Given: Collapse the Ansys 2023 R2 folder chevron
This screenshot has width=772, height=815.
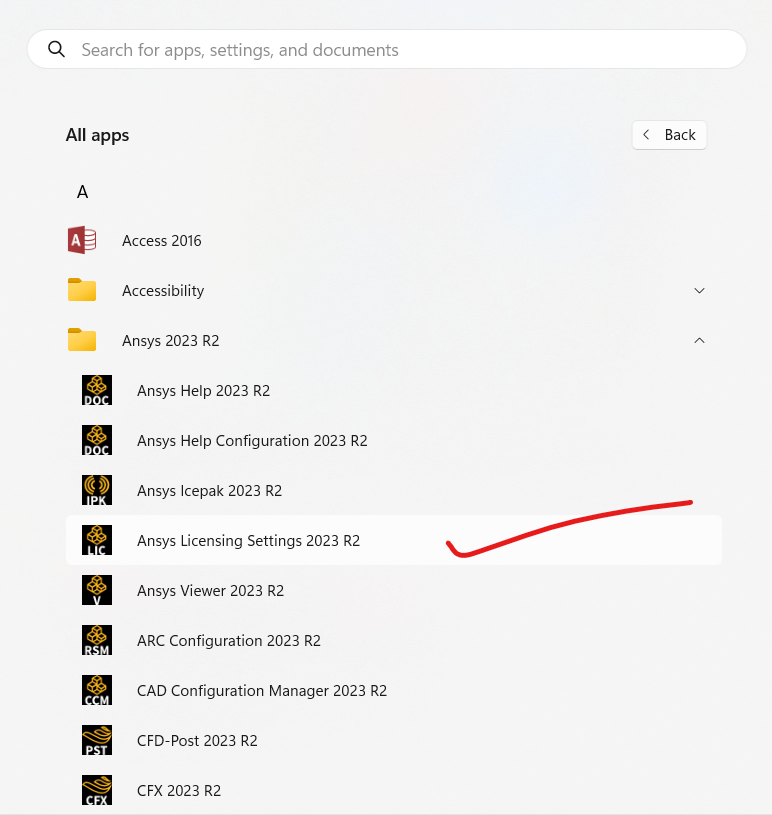Looking at the screenshot, I should [x=699, y=340].
